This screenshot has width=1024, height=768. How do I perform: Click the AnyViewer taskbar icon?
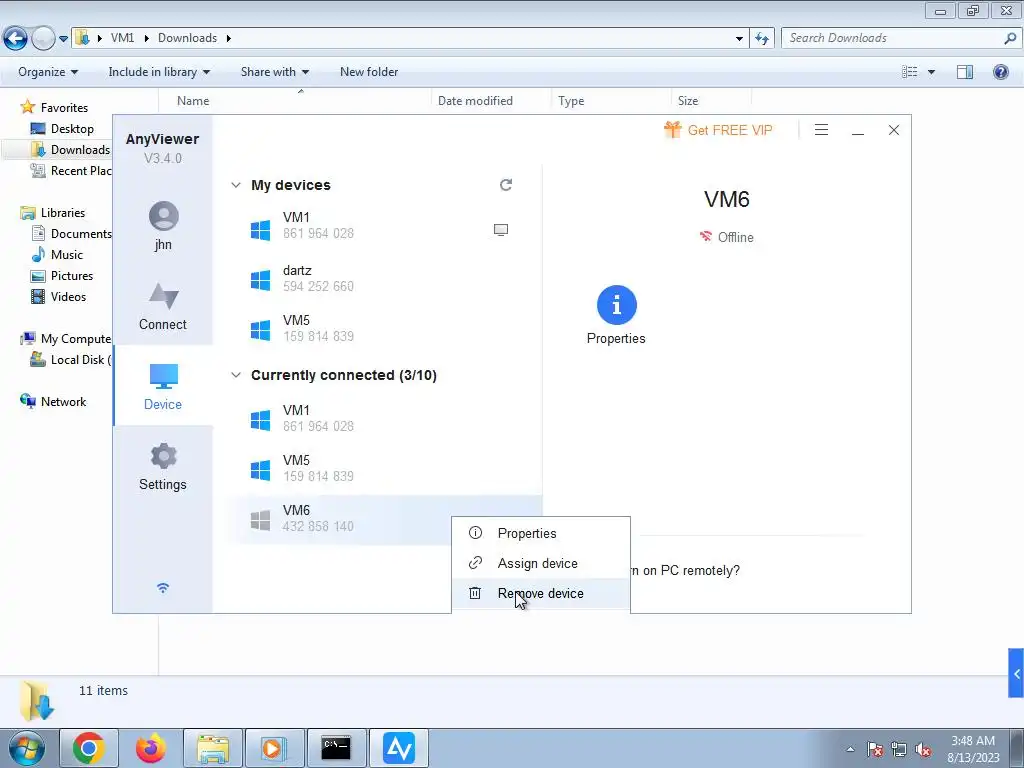[x=399, y=748]
